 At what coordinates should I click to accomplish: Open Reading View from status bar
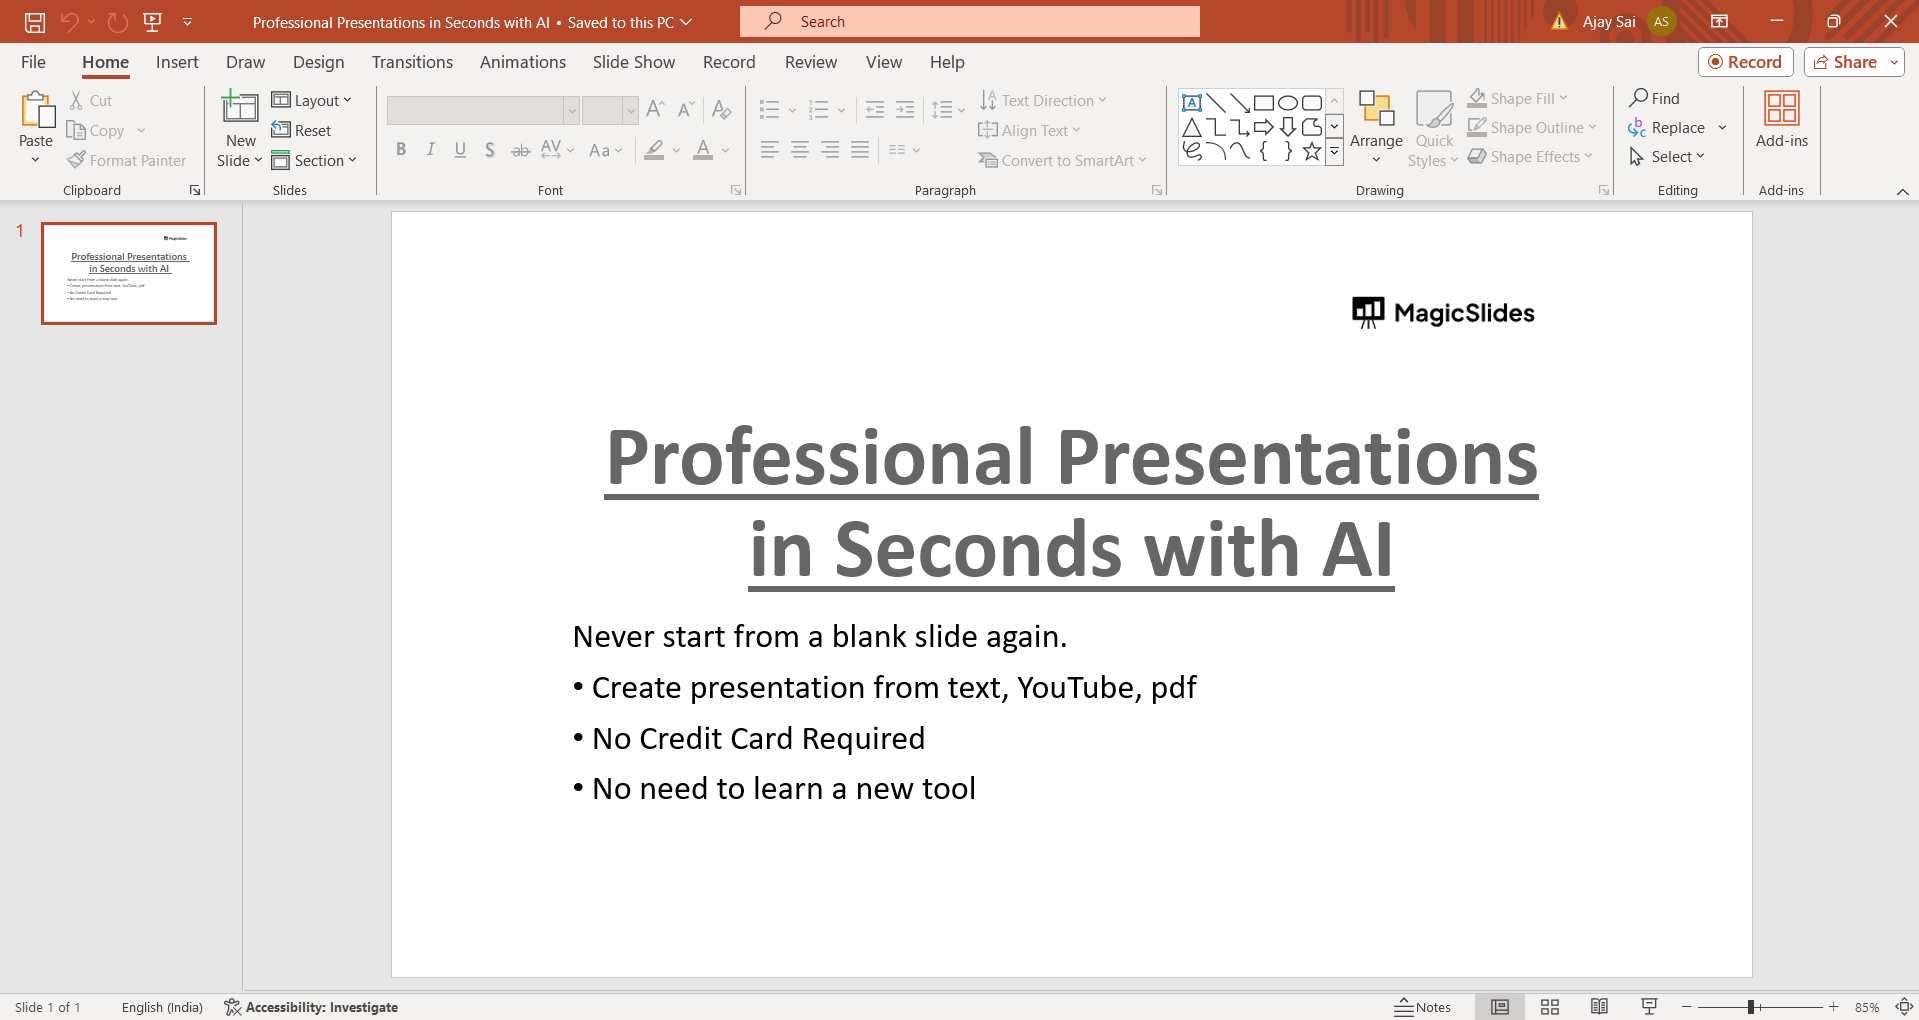pos(1599,1007)
